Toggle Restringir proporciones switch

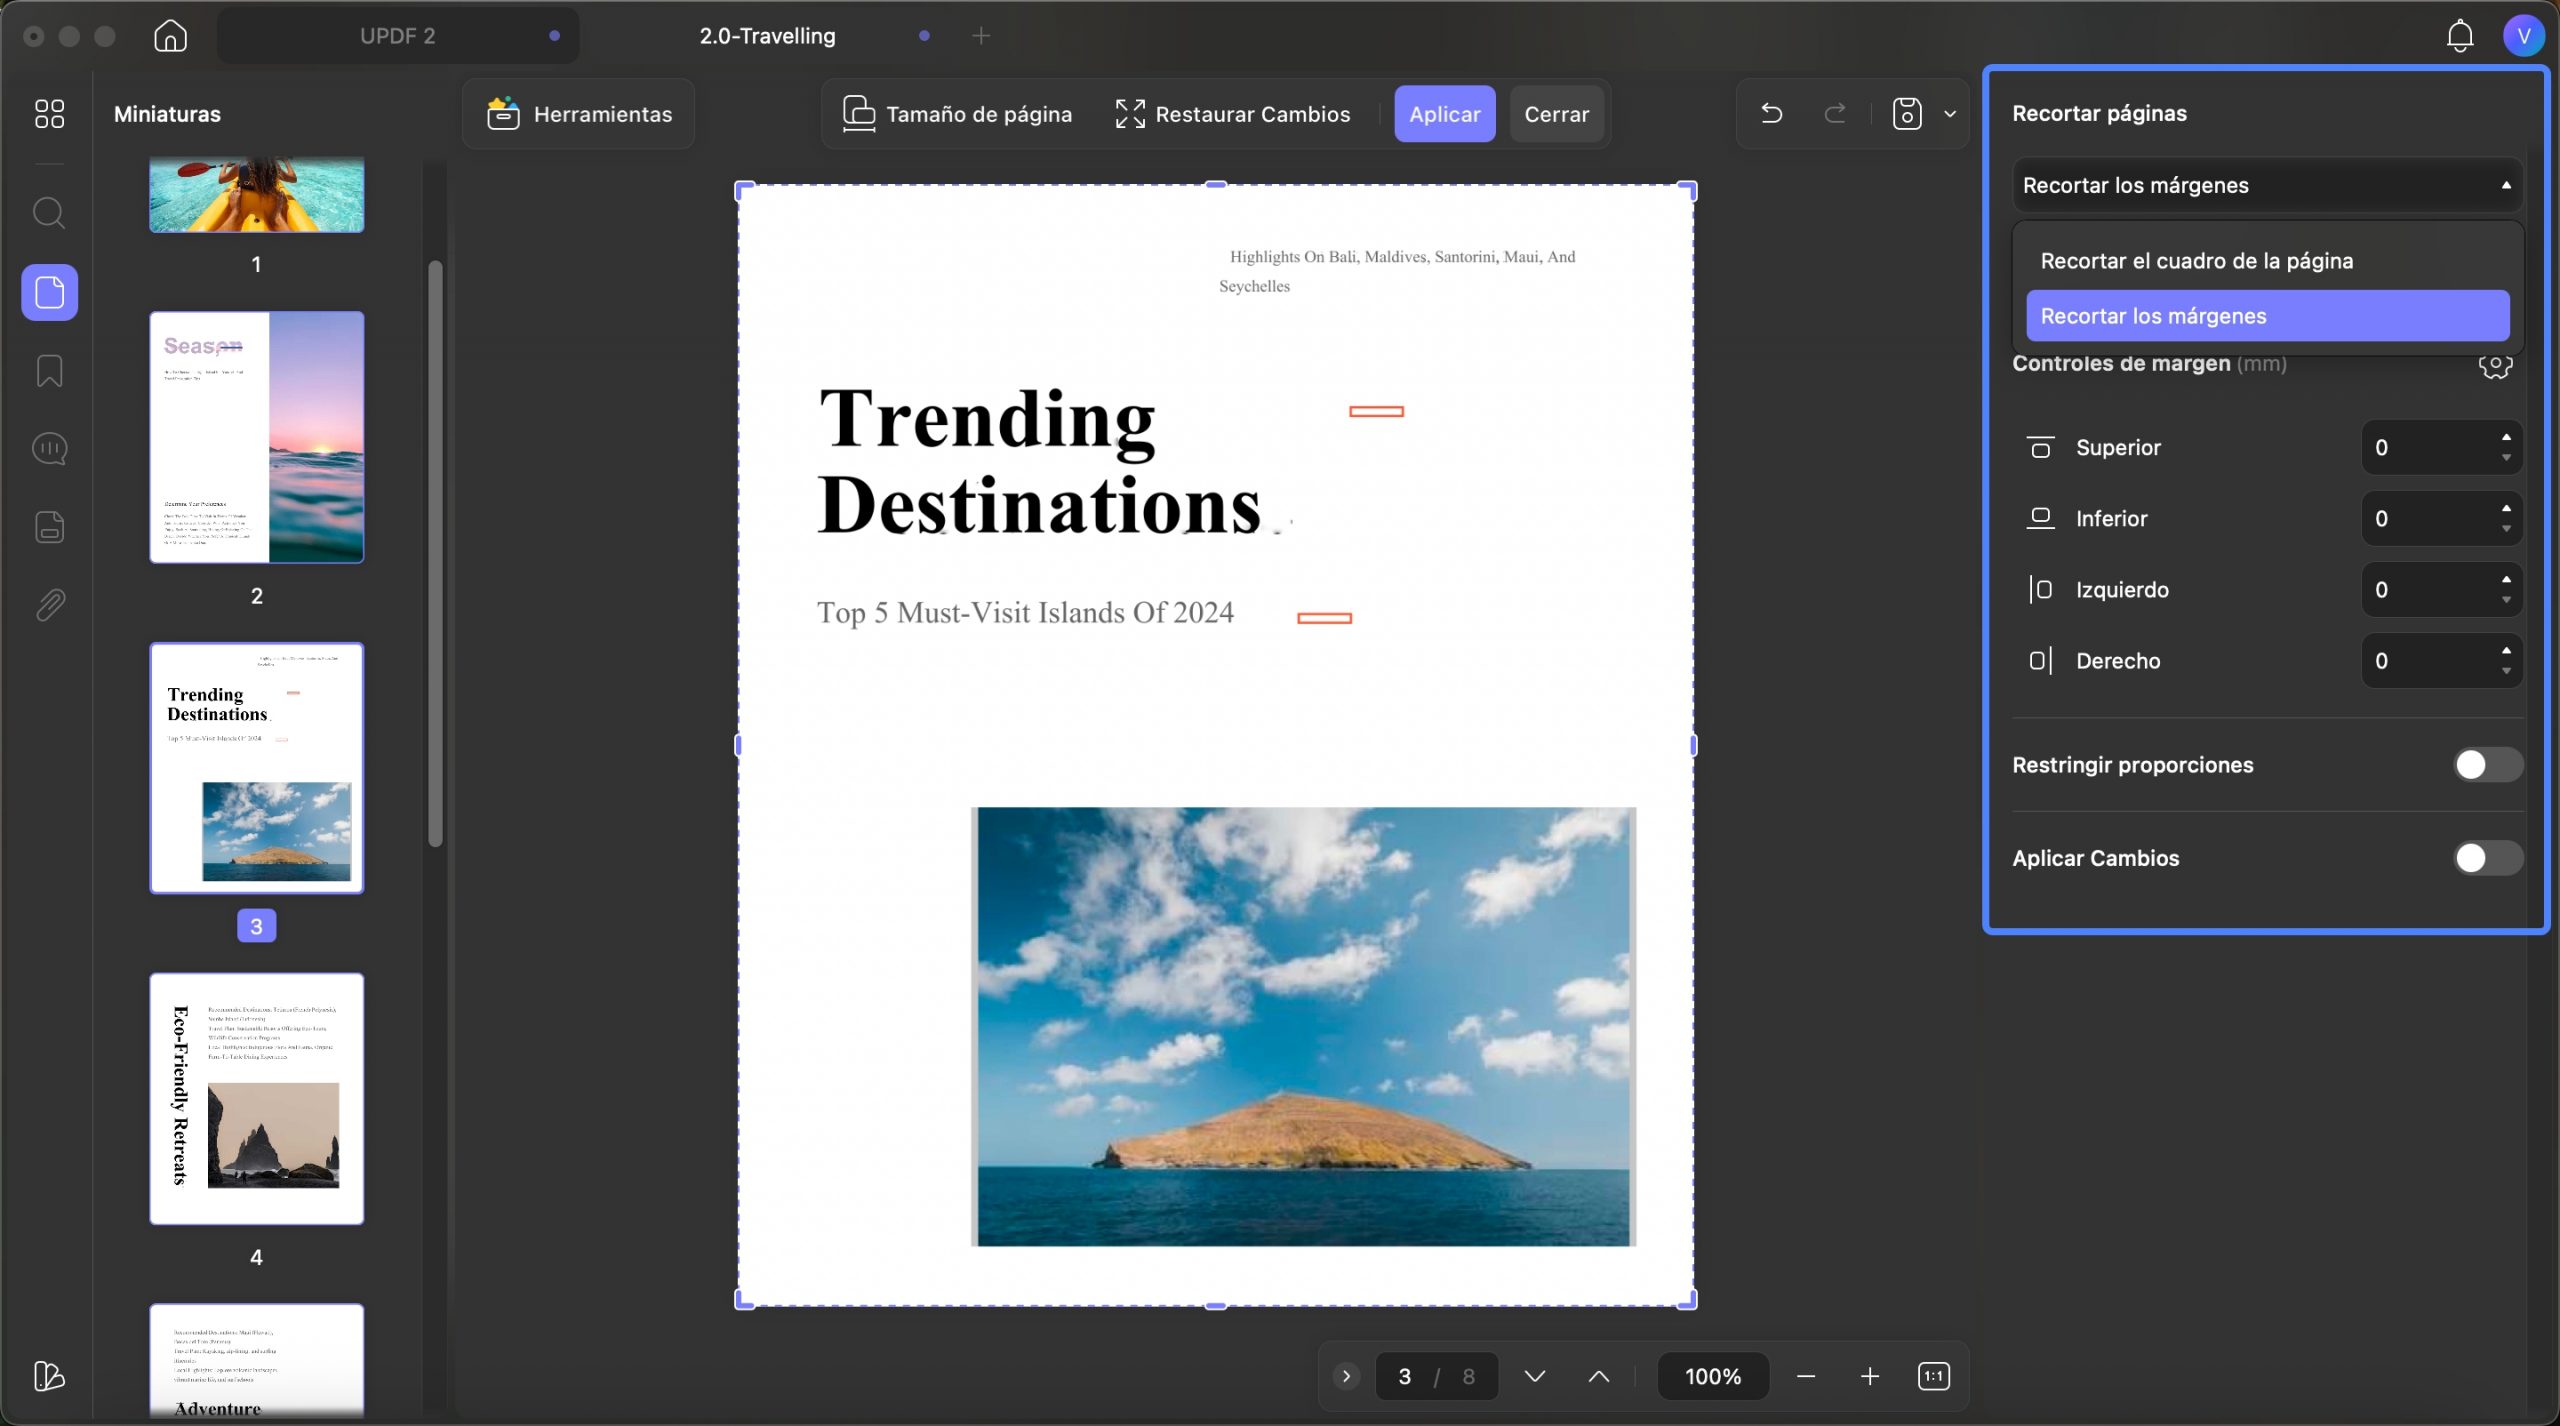[x=2488, y=765]
